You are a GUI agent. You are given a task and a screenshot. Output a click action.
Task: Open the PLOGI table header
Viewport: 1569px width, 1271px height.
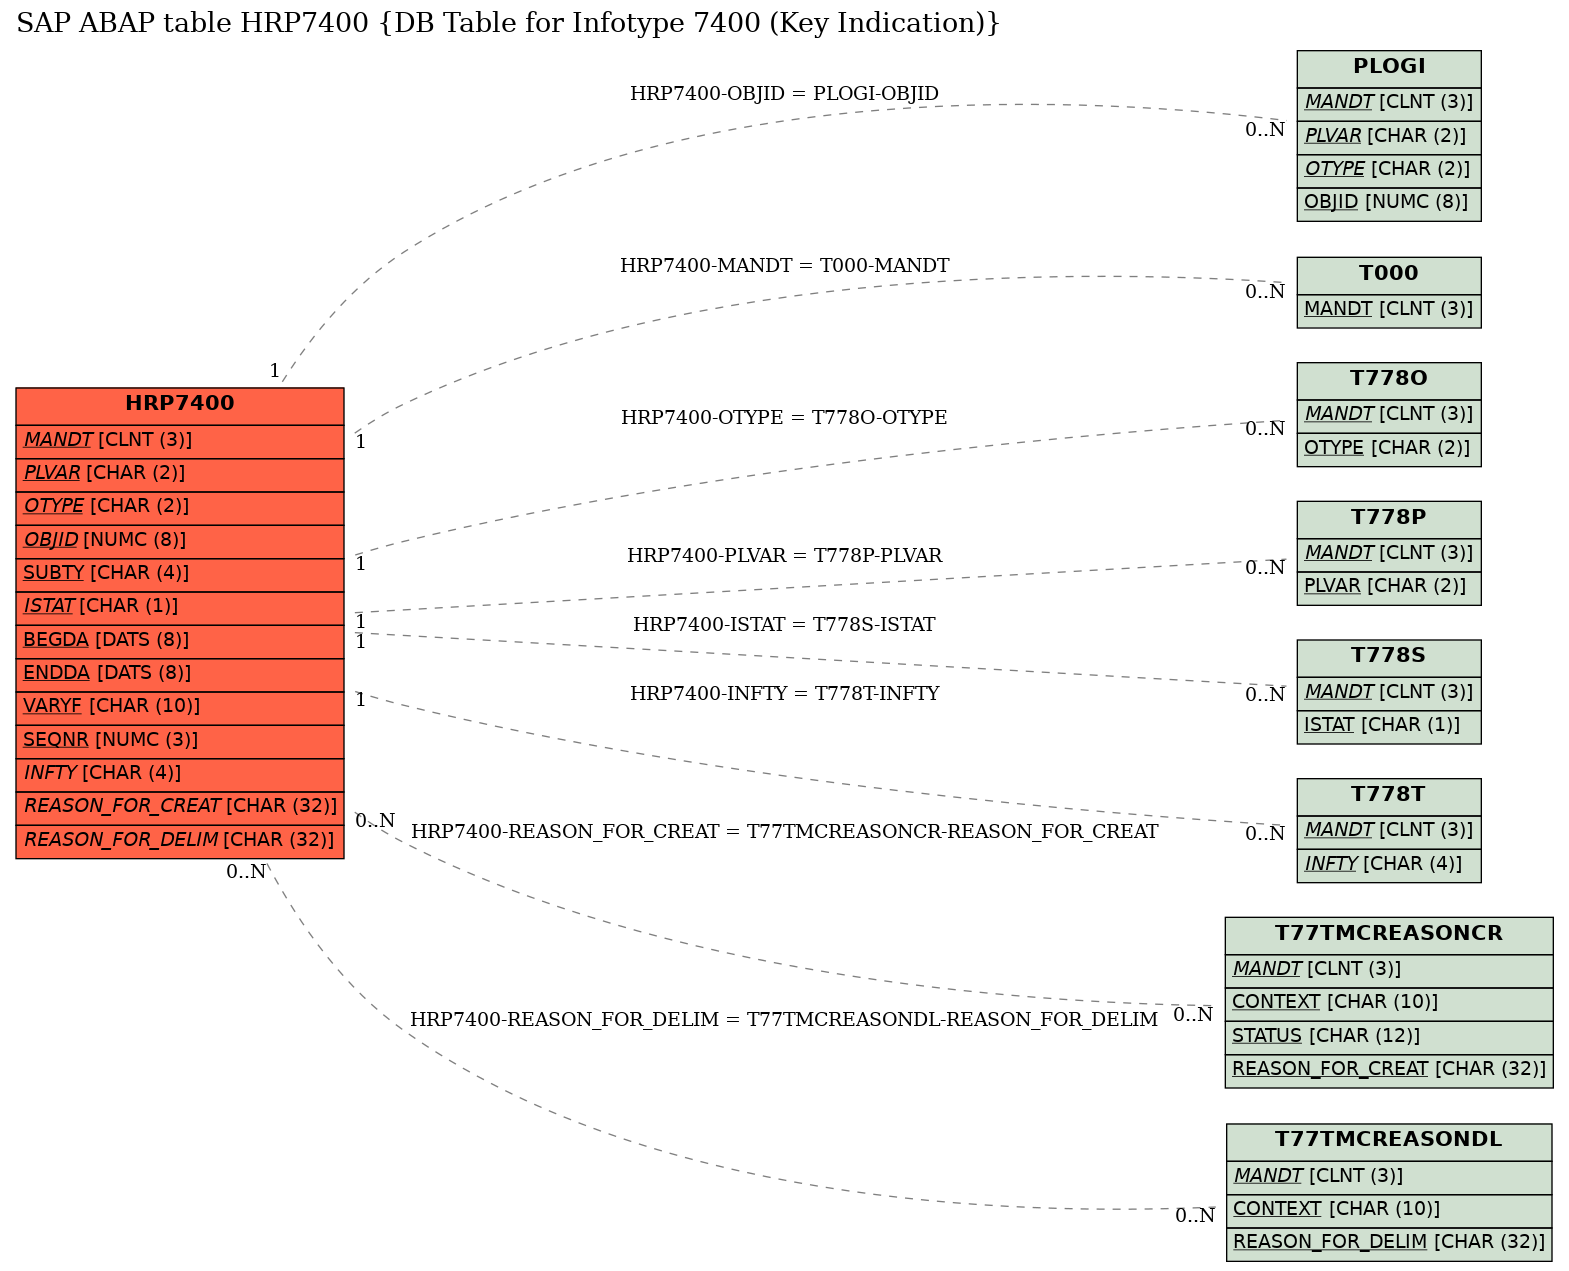click(x=1389, y=68)
